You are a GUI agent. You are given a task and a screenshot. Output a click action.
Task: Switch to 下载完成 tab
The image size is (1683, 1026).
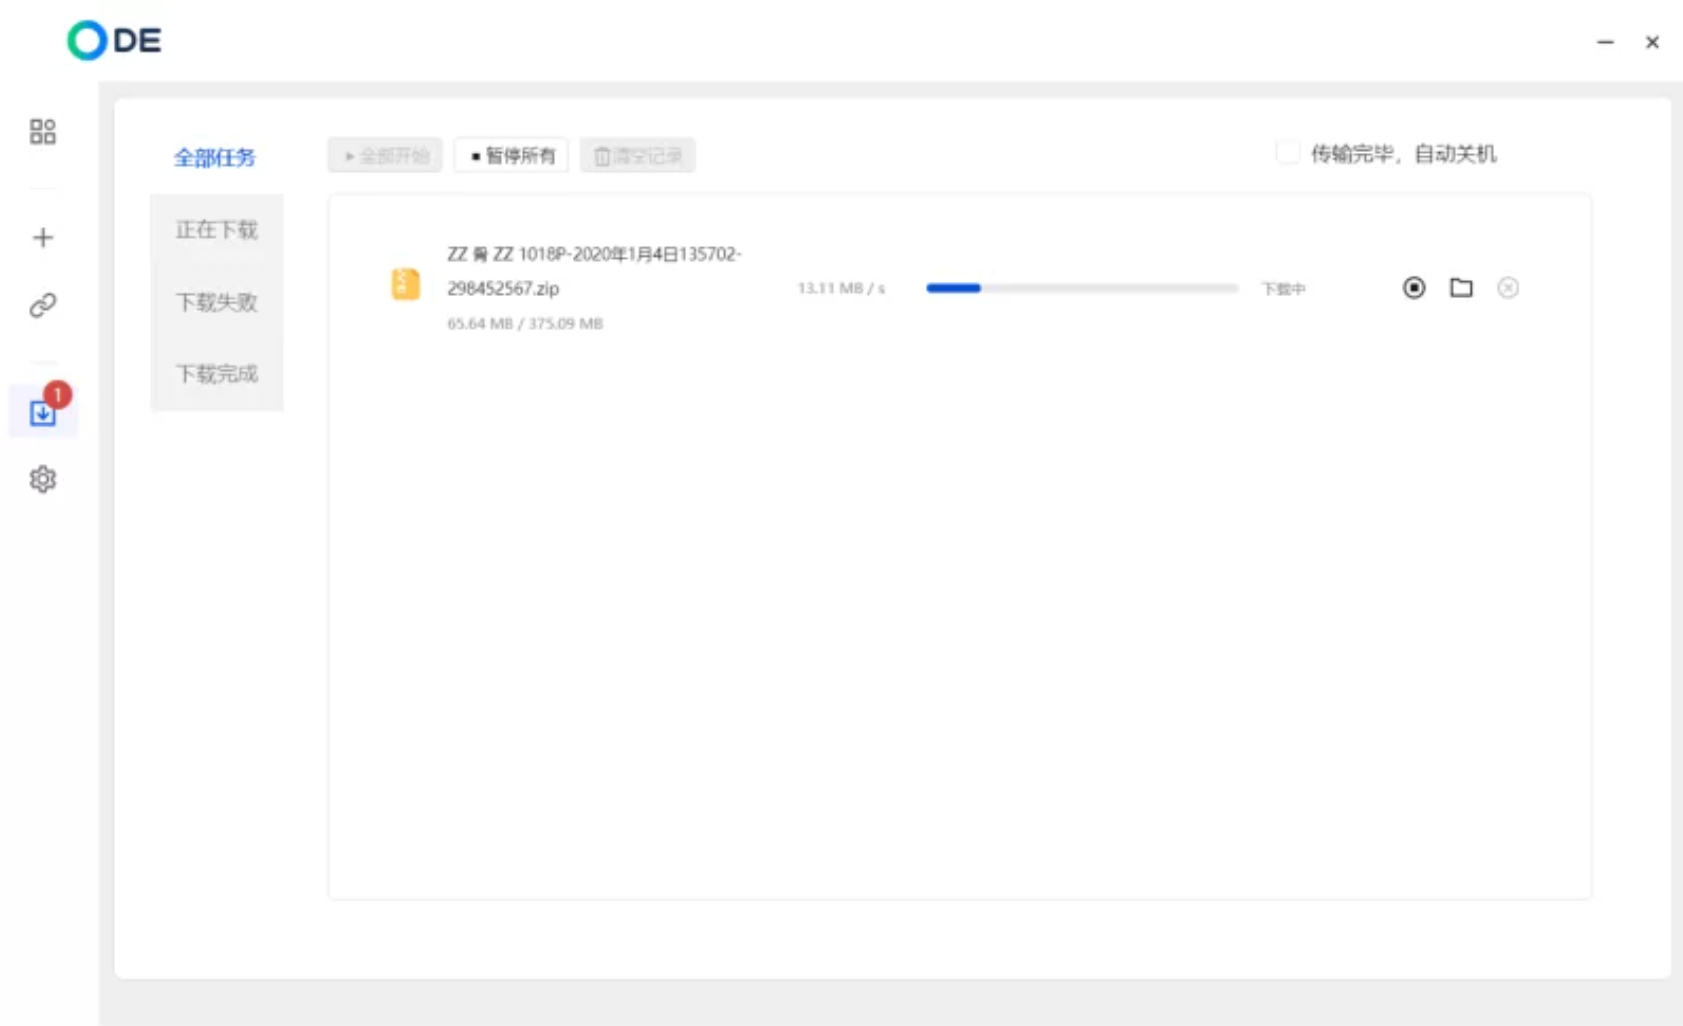click(217, 374)
